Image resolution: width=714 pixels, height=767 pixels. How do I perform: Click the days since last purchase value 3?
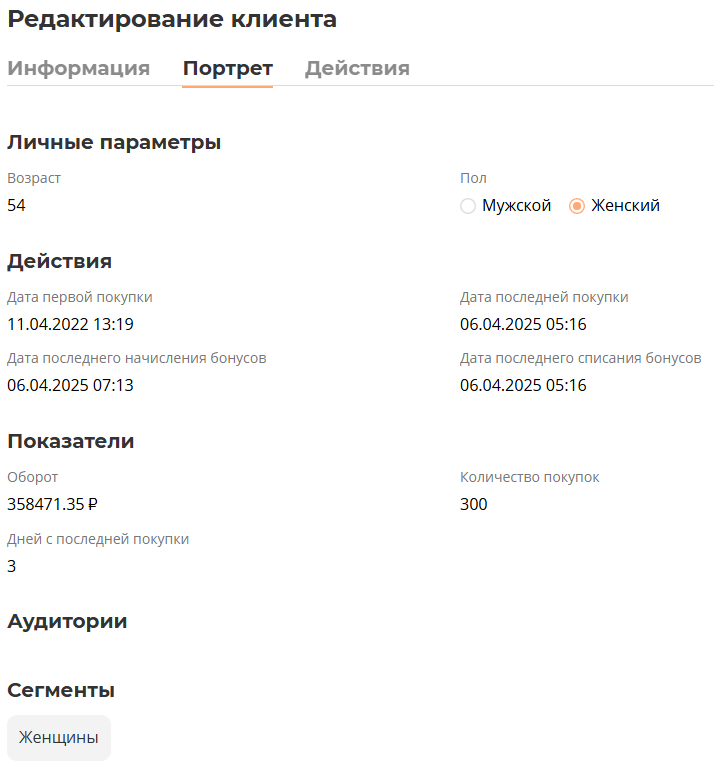click(12, 566)
